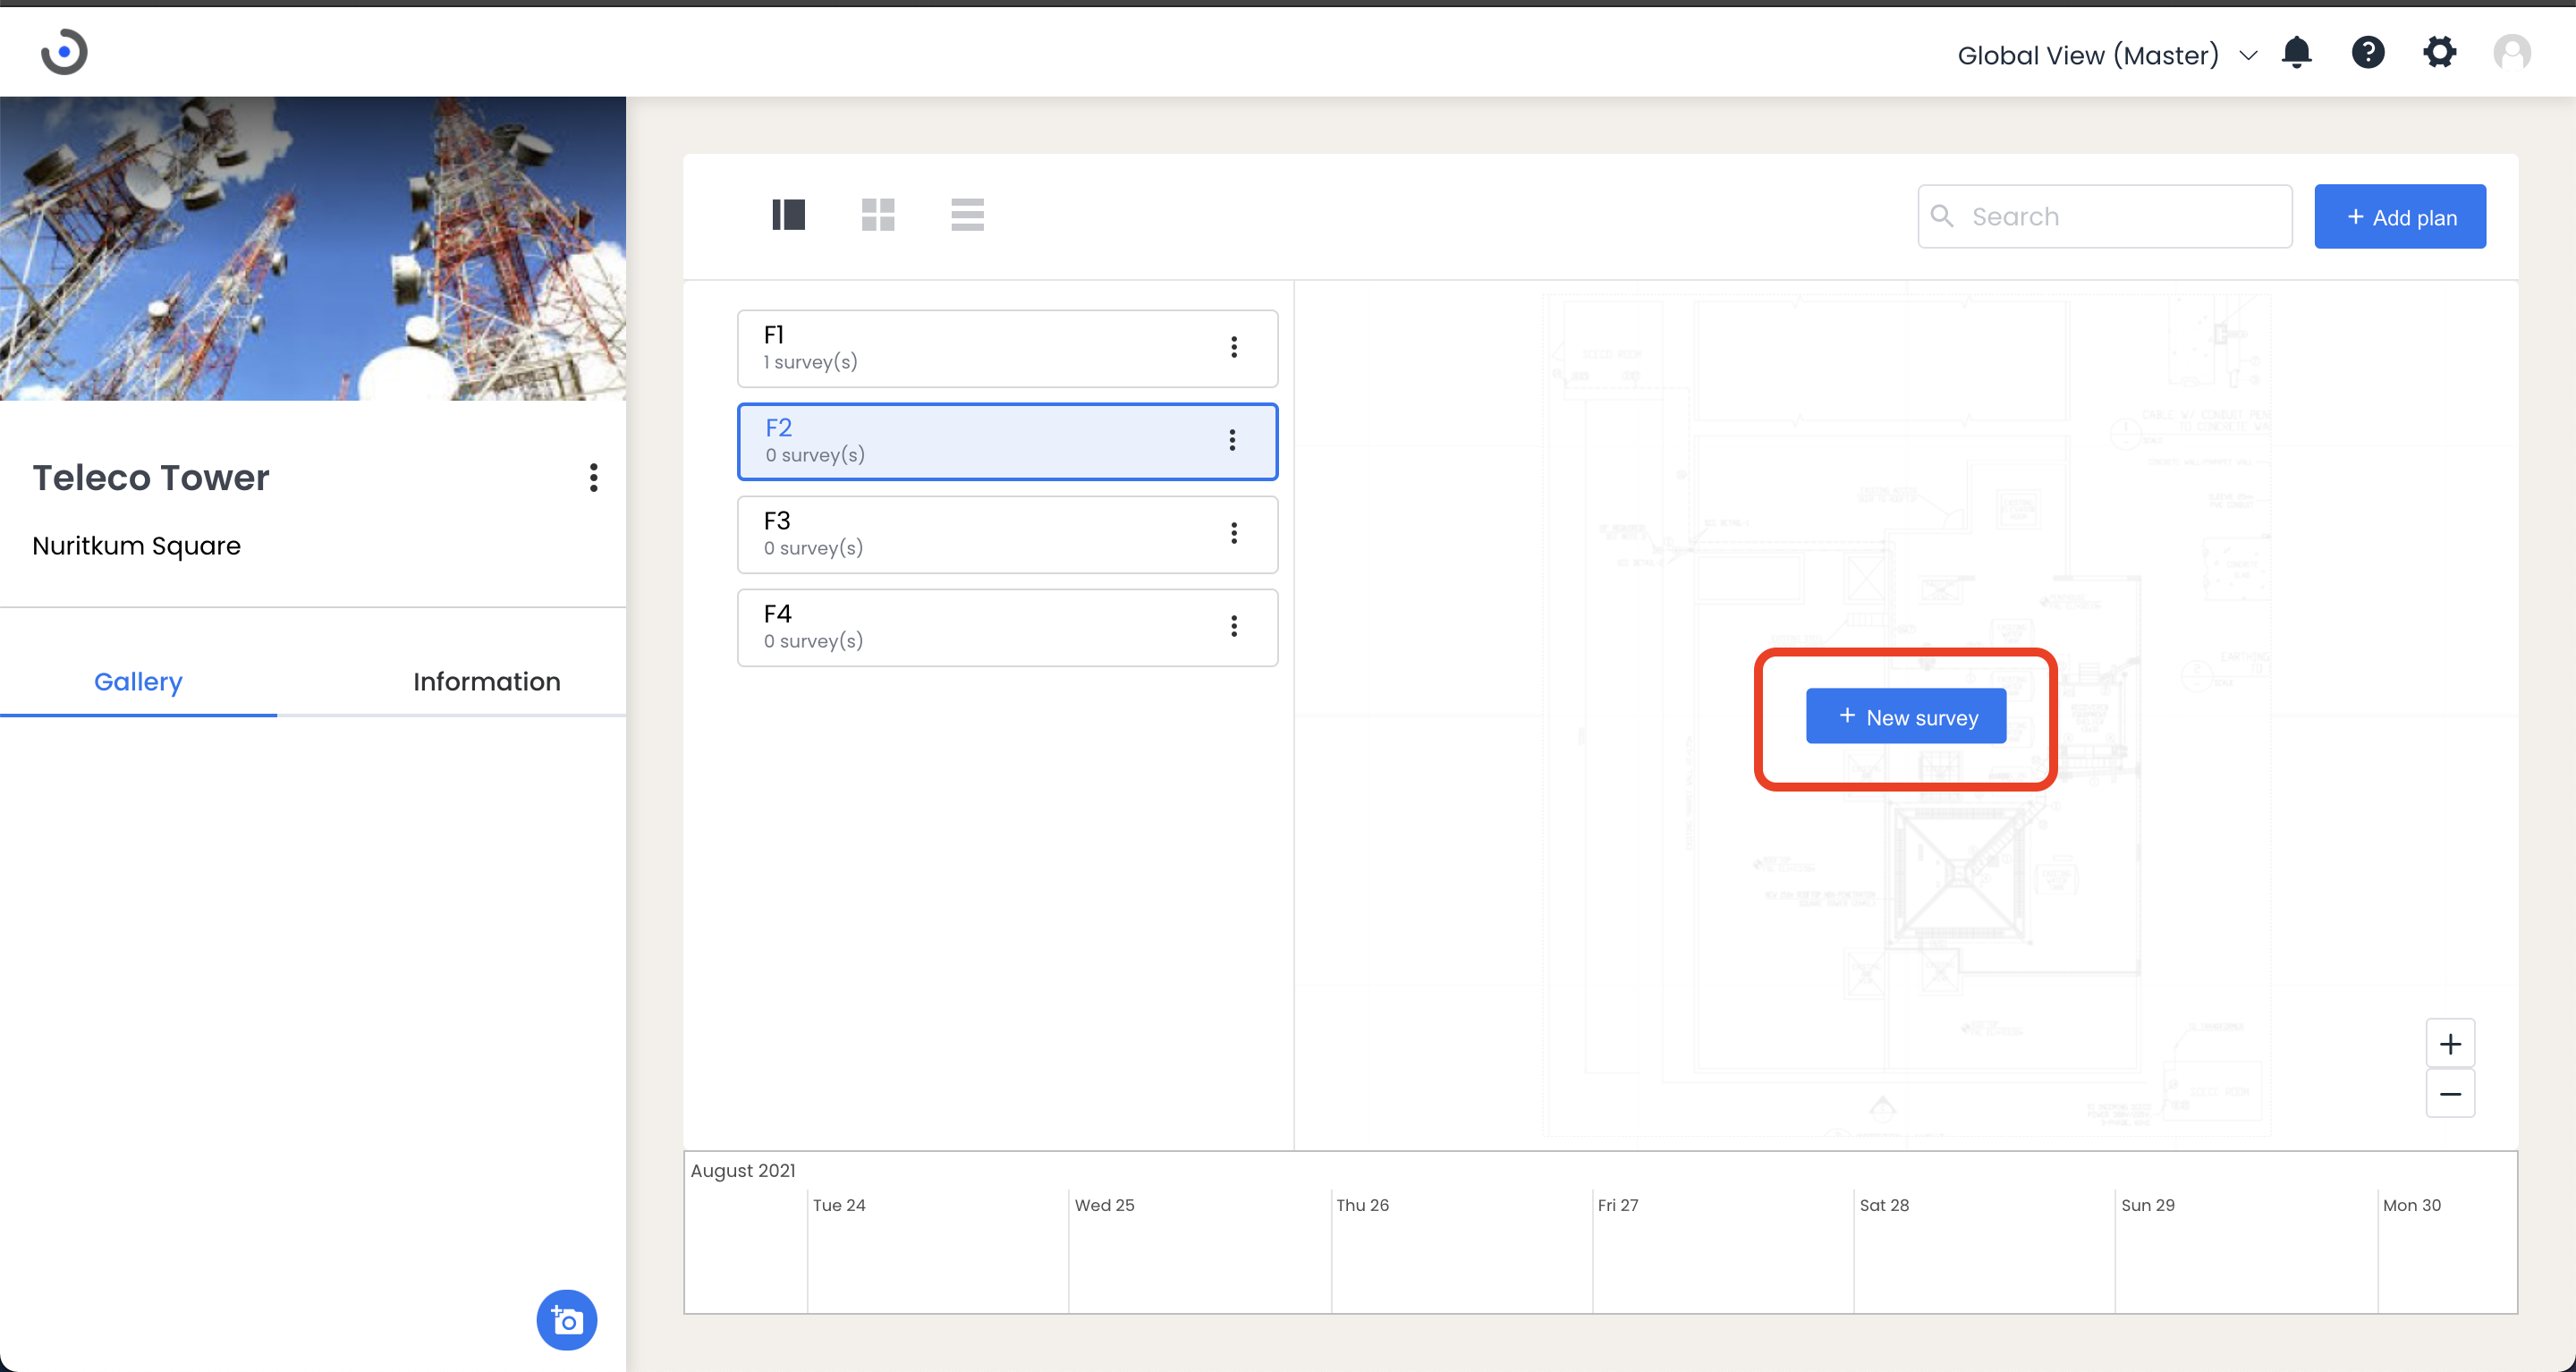The width and height of the screenshot is (2576, 1372).
Task: Open the settings gear icon
Action: [x=2440, y=52]
